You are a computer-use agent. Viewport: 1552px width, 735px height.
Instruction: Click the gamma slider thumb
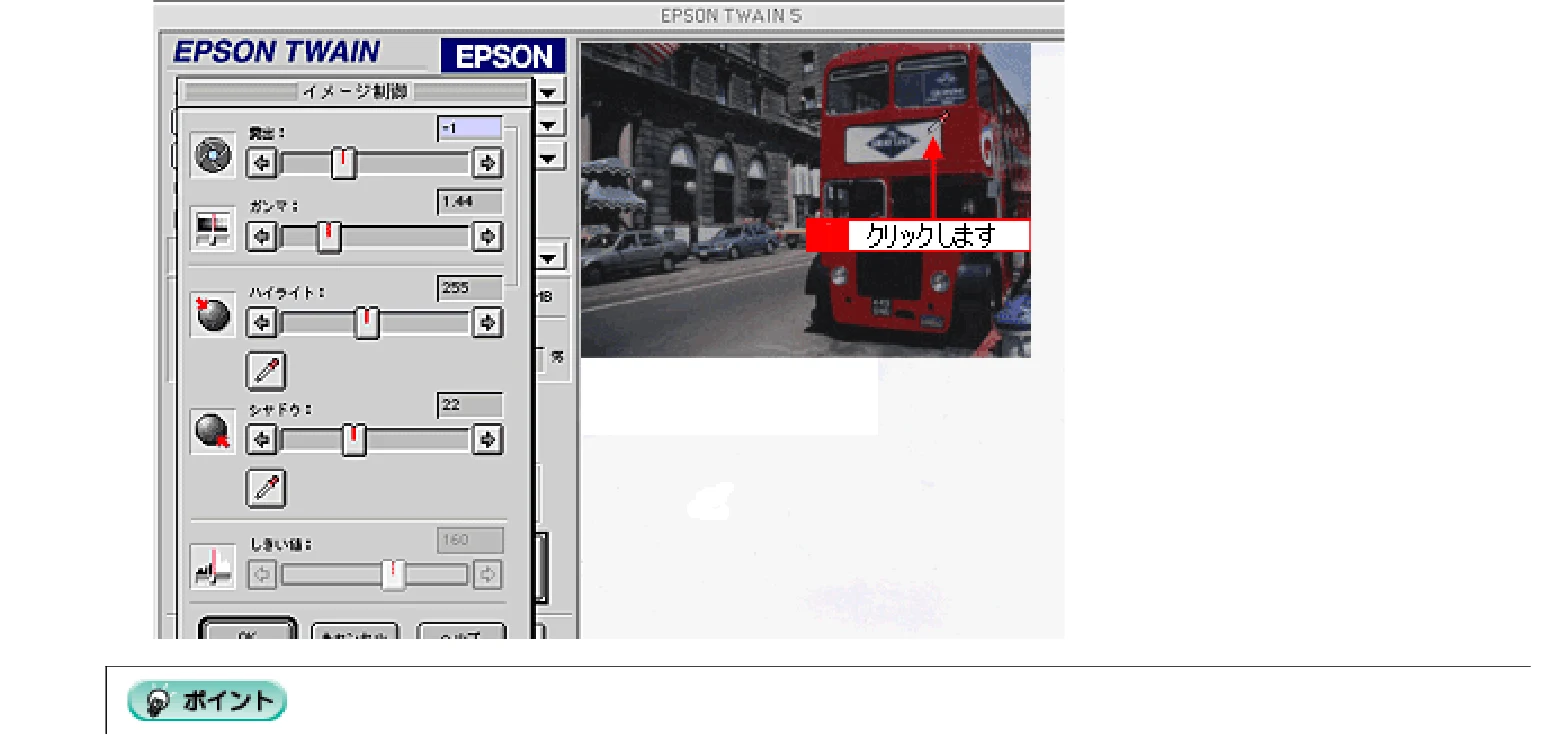(328, 237)
